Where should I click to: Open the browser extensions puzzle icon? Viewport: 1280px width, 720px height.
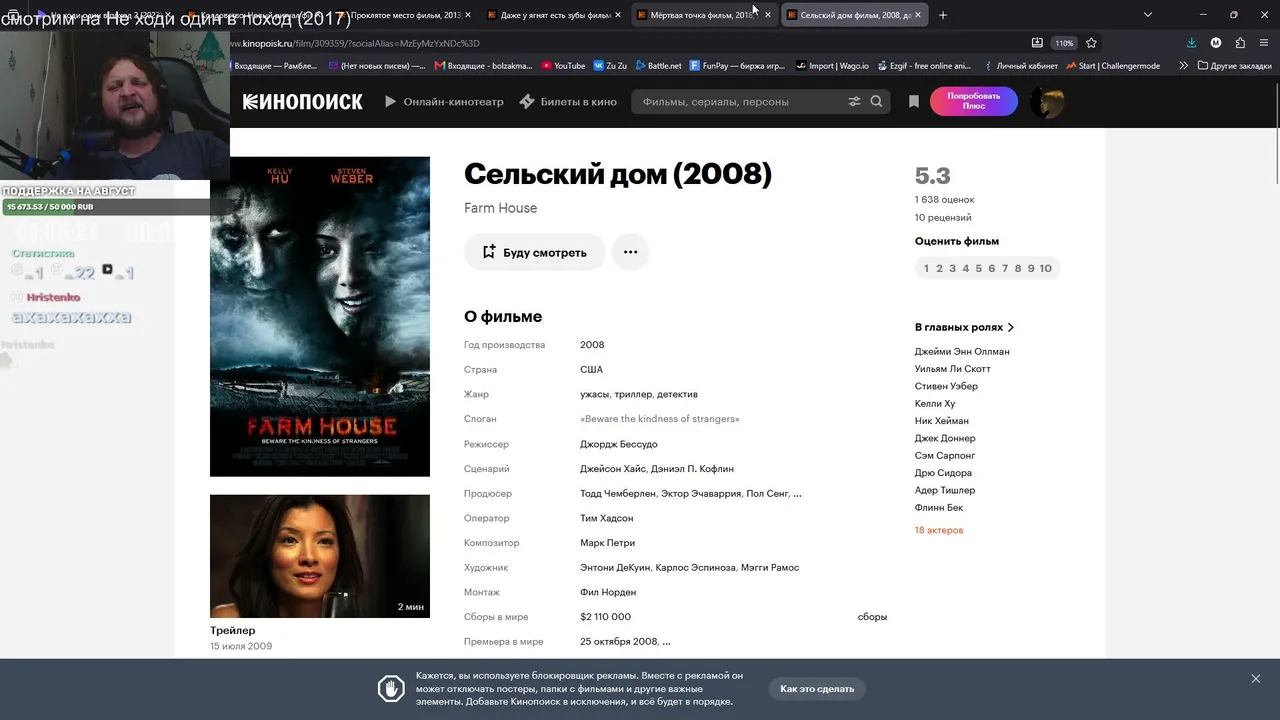click(1240, 43)
